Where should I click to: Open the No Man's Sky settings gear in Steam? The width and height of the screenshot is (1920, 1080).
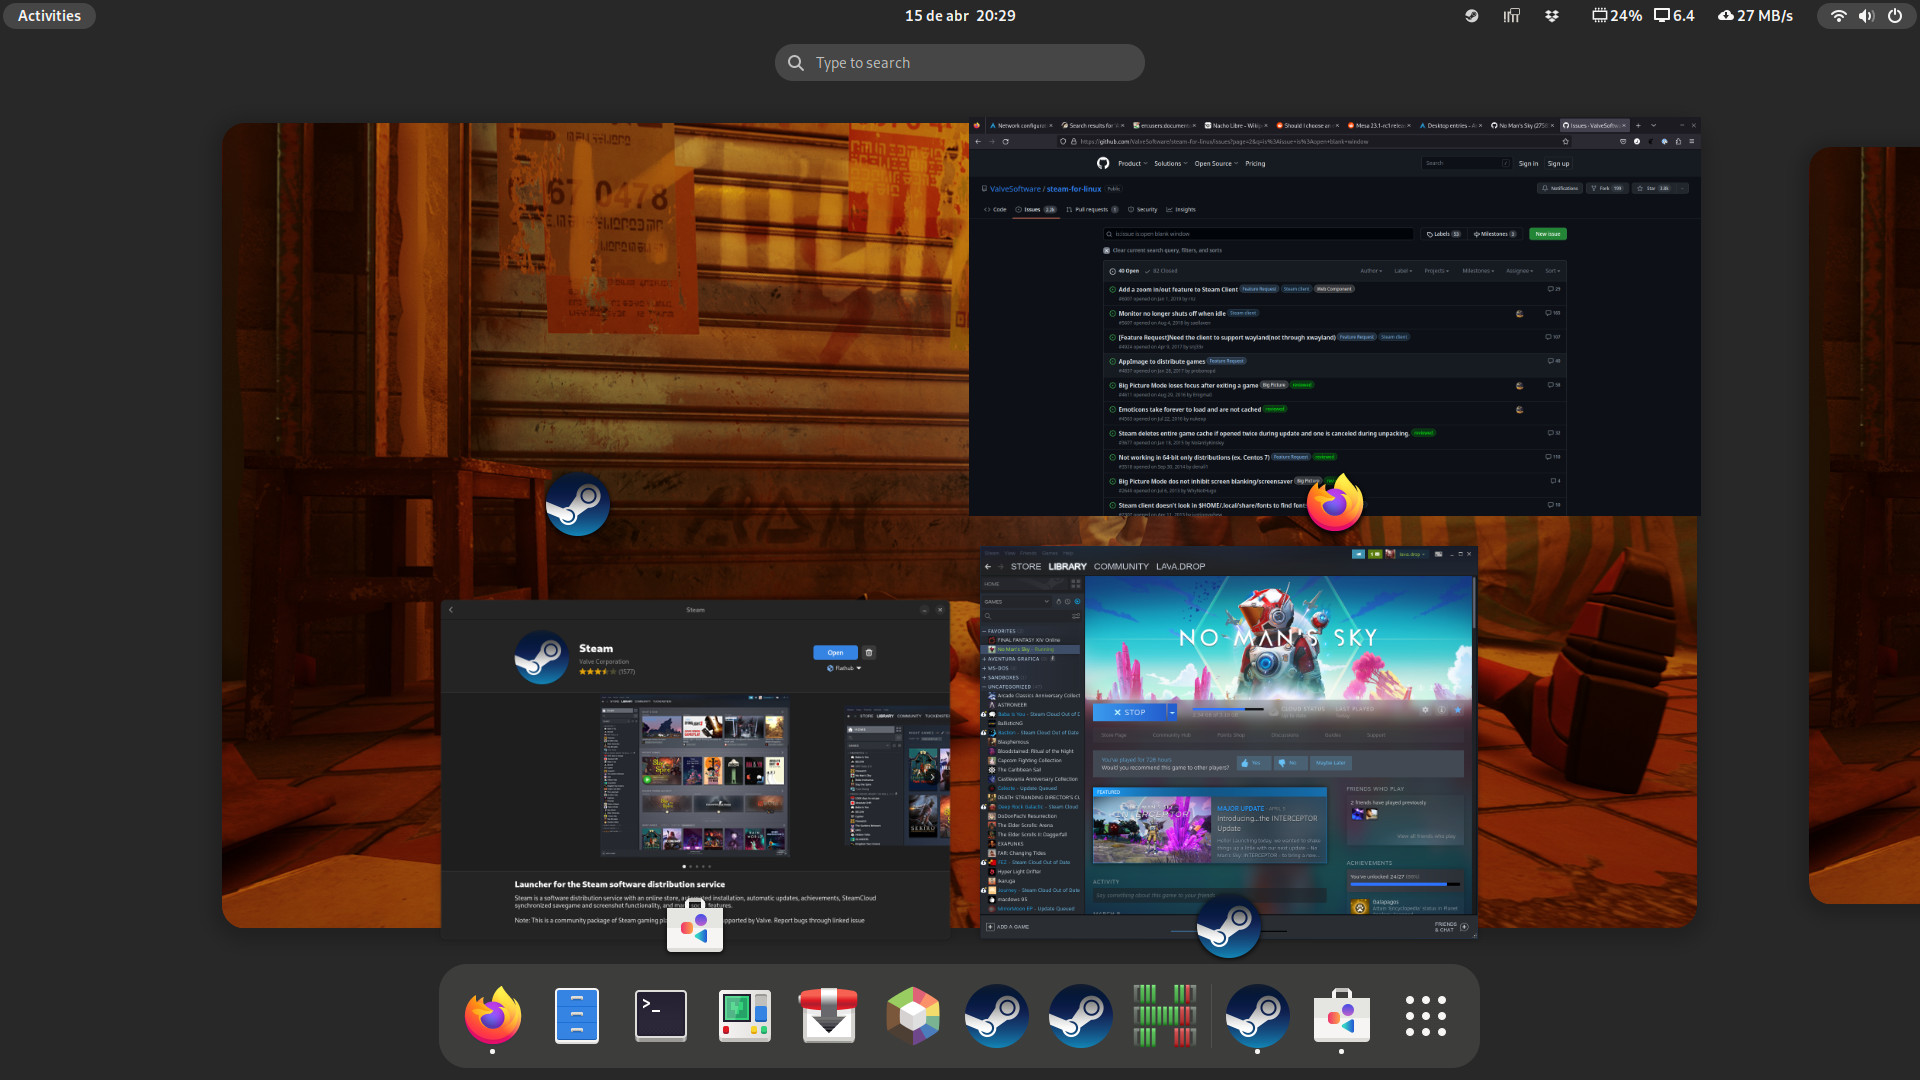1425,710
